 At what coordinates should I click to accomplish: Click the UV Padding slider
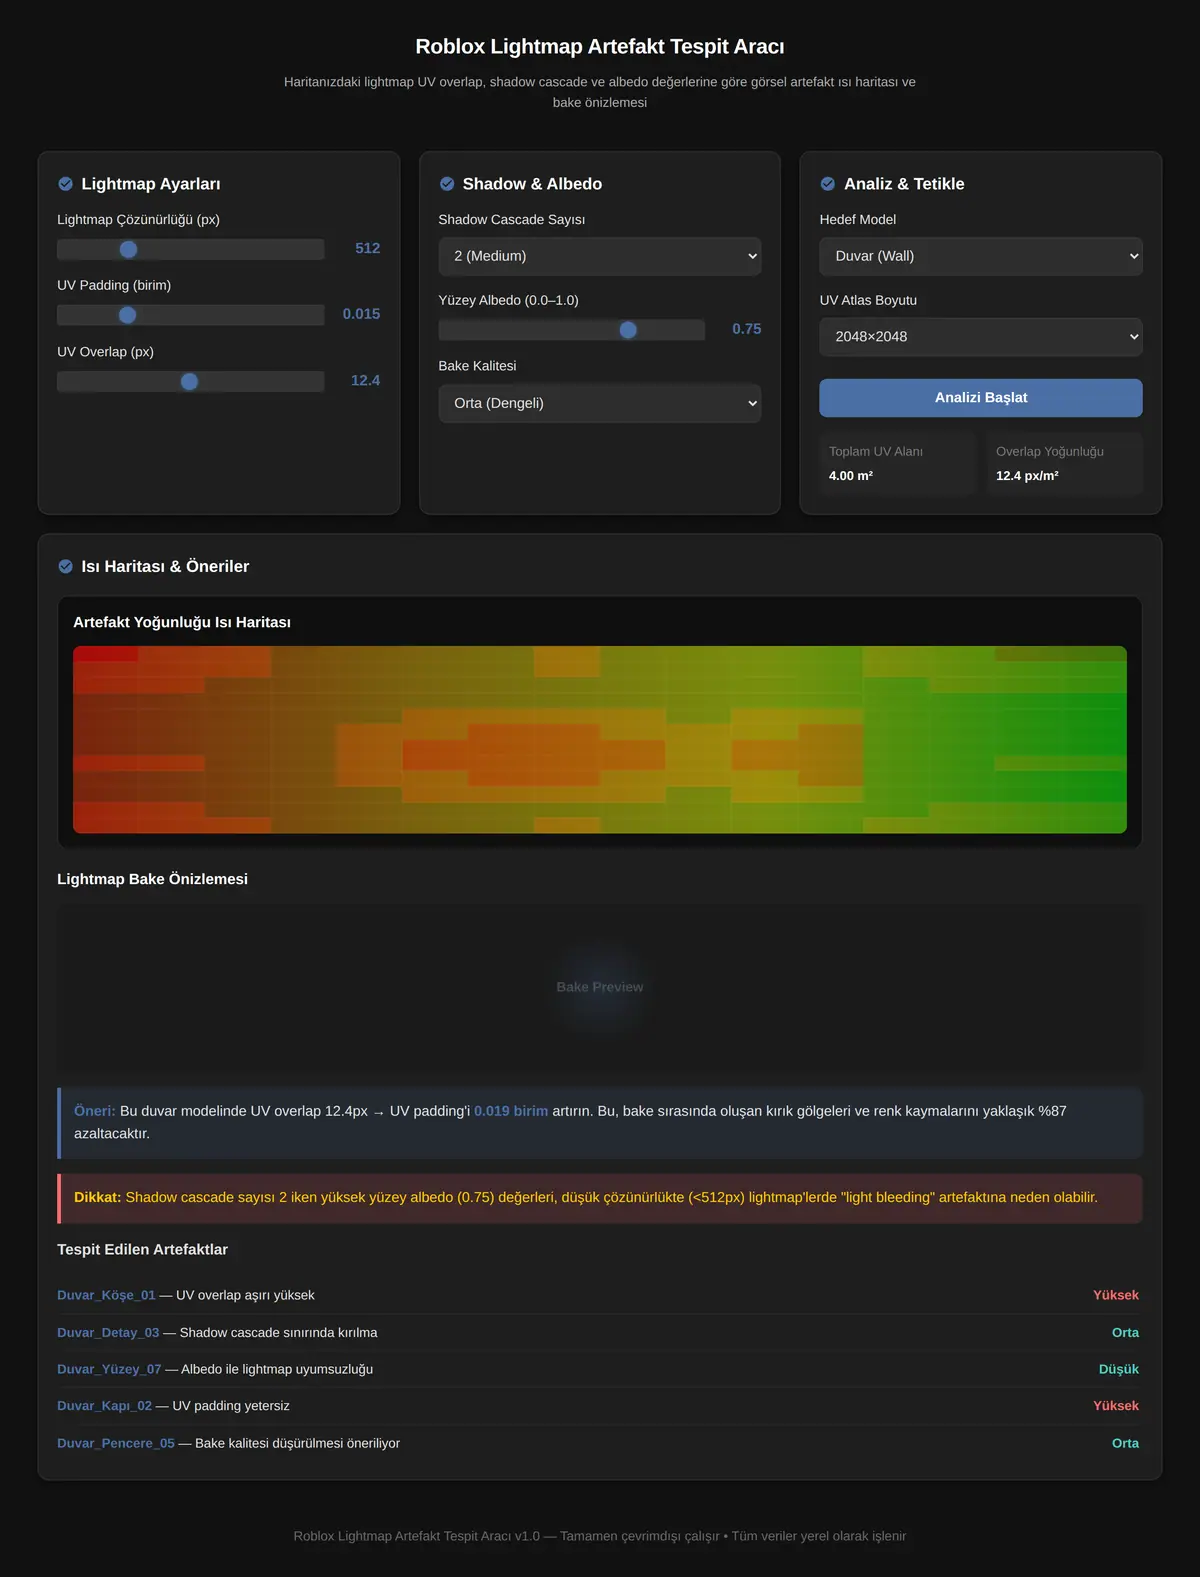pyautogui.click(x=190, y=315)
